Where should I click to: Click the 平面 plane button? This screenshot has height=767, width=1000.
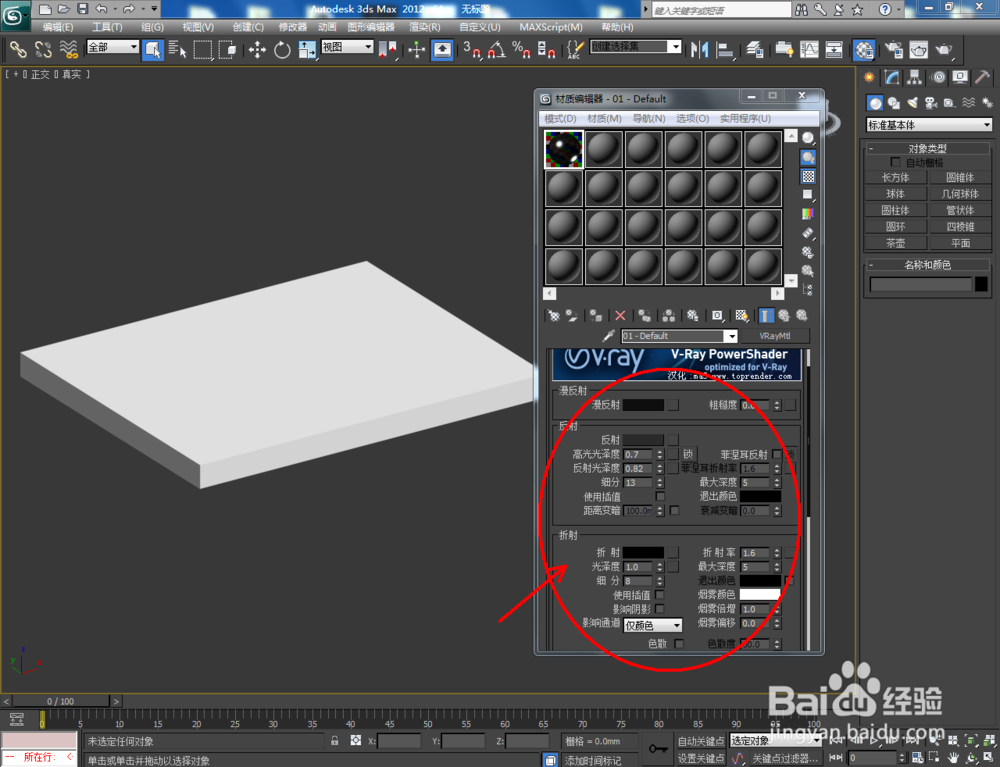tap(960, 243)
